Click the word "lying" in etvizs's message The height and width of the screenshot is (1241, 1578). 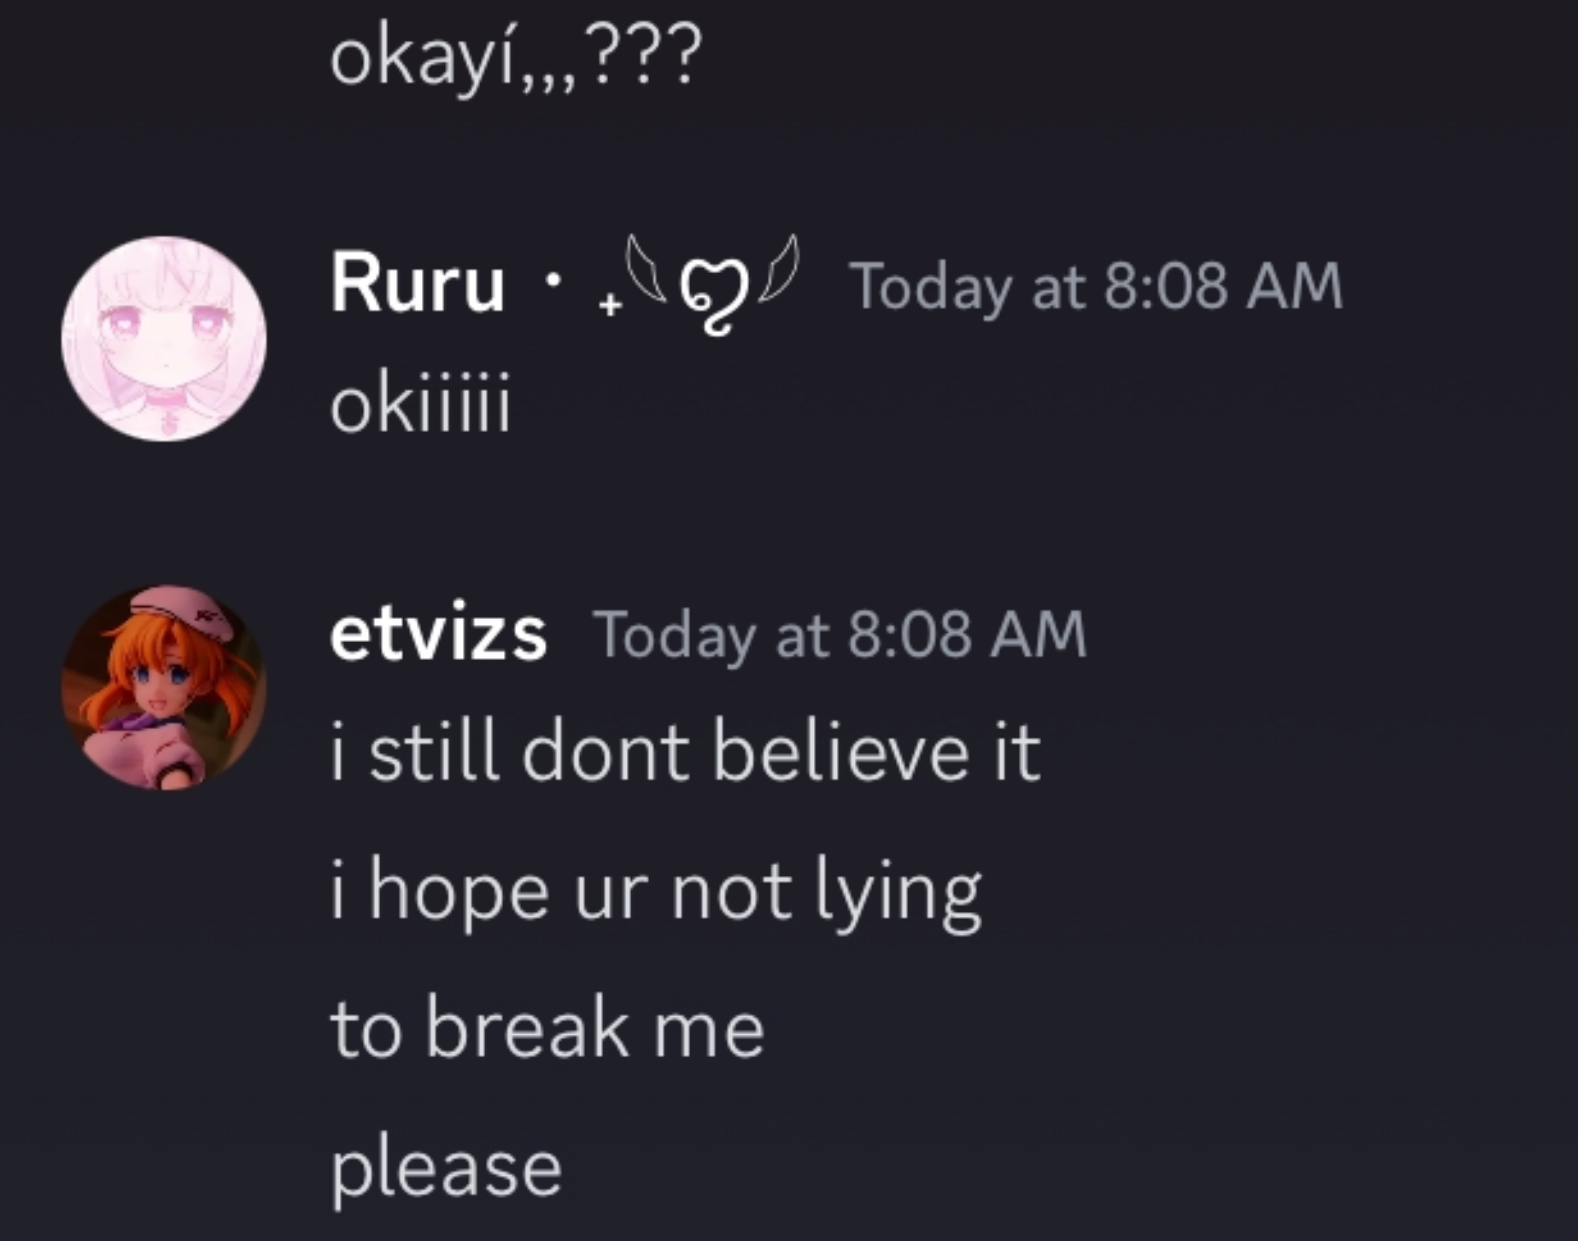pyautogui.click(x=896, y=892)
